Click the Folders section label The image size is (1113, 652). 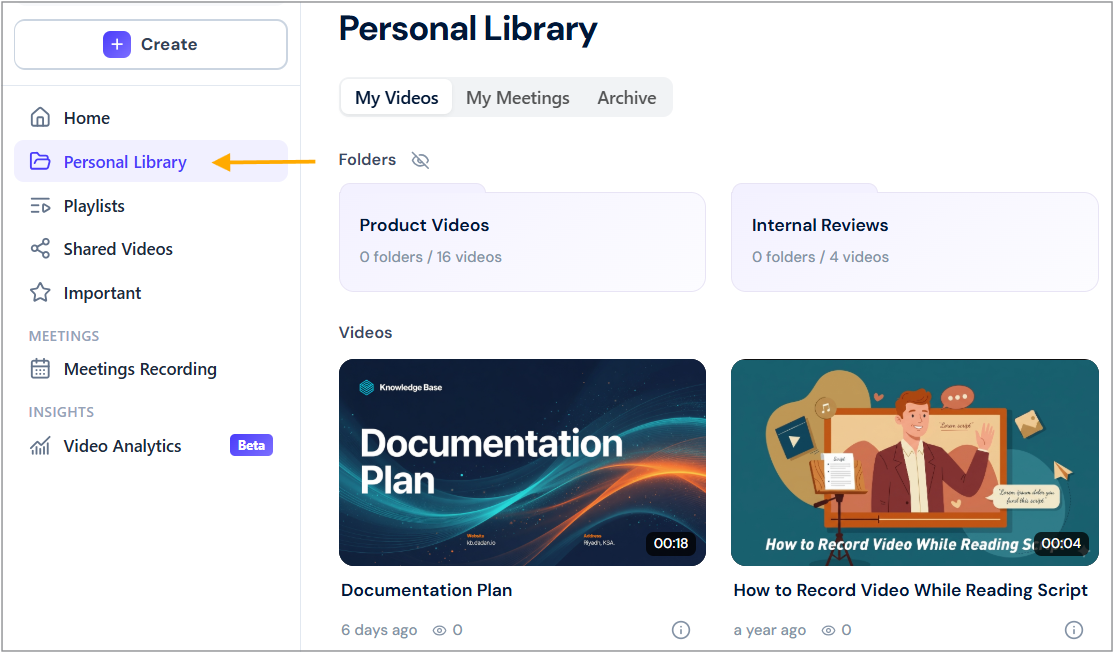(367, 160)
